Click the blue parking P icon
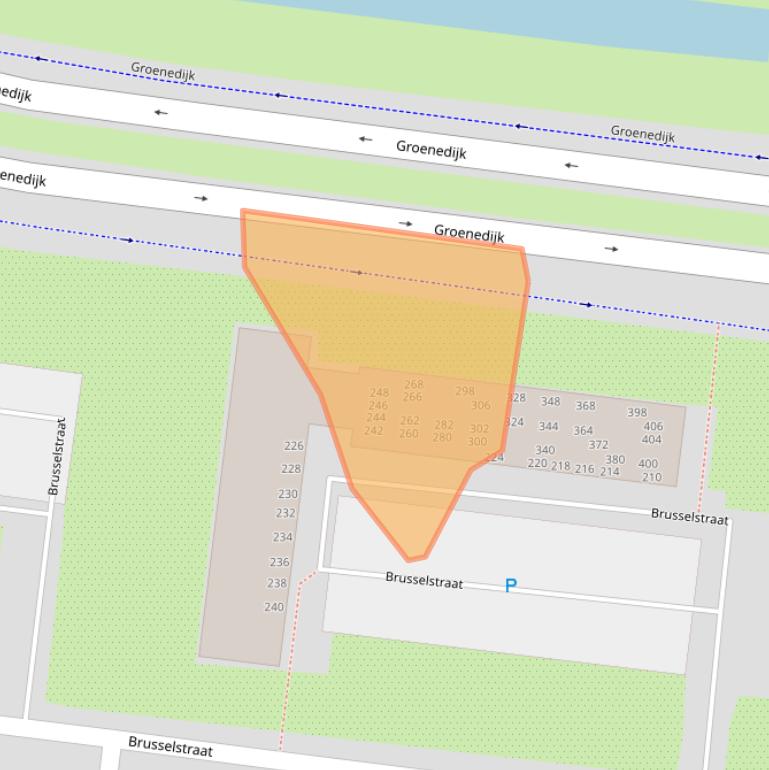 tap(511, 585)
